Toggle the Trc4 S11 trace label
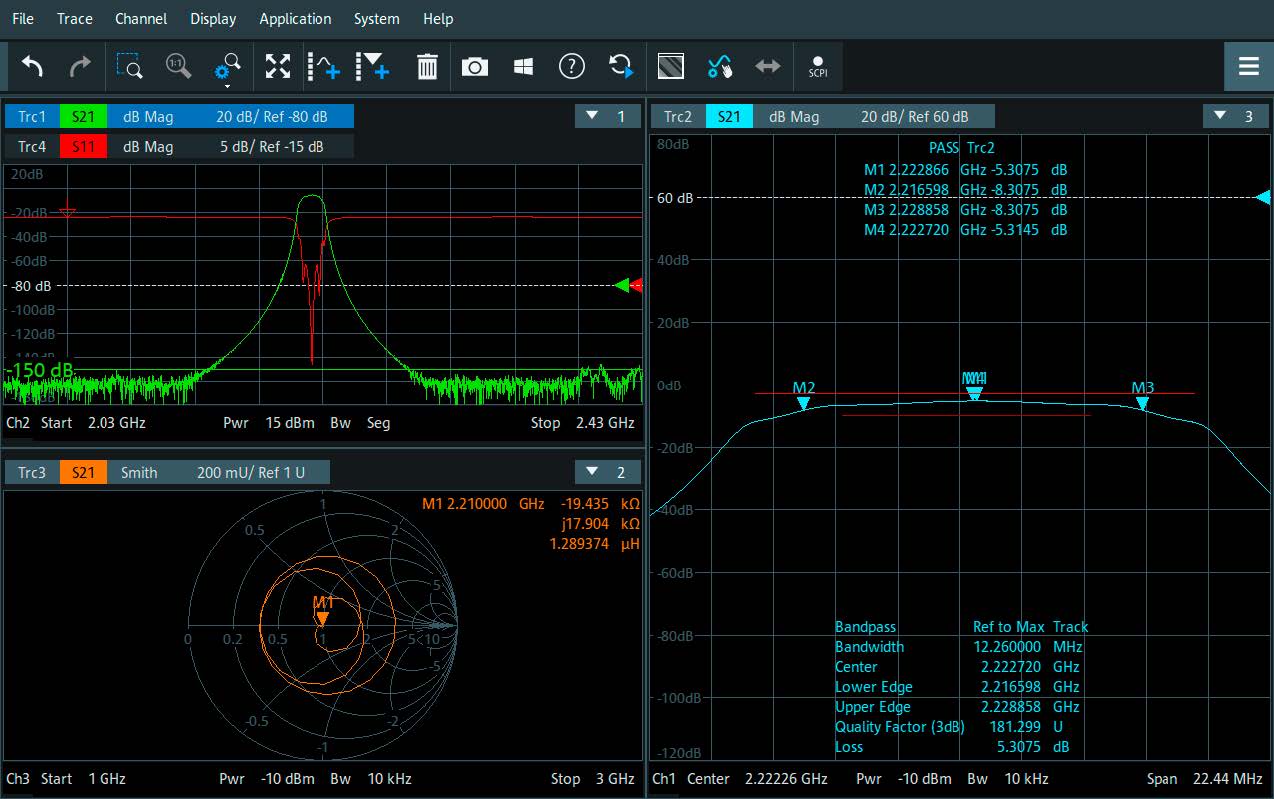 [83, 147]
